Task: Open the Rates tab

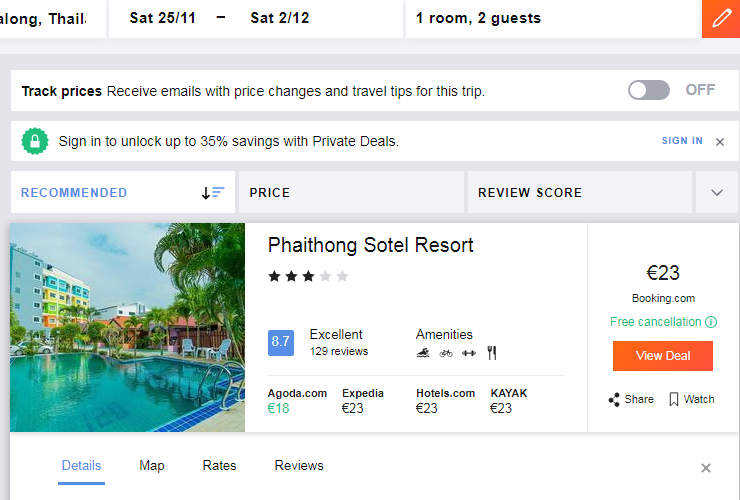Action: [x=219, y=466]
